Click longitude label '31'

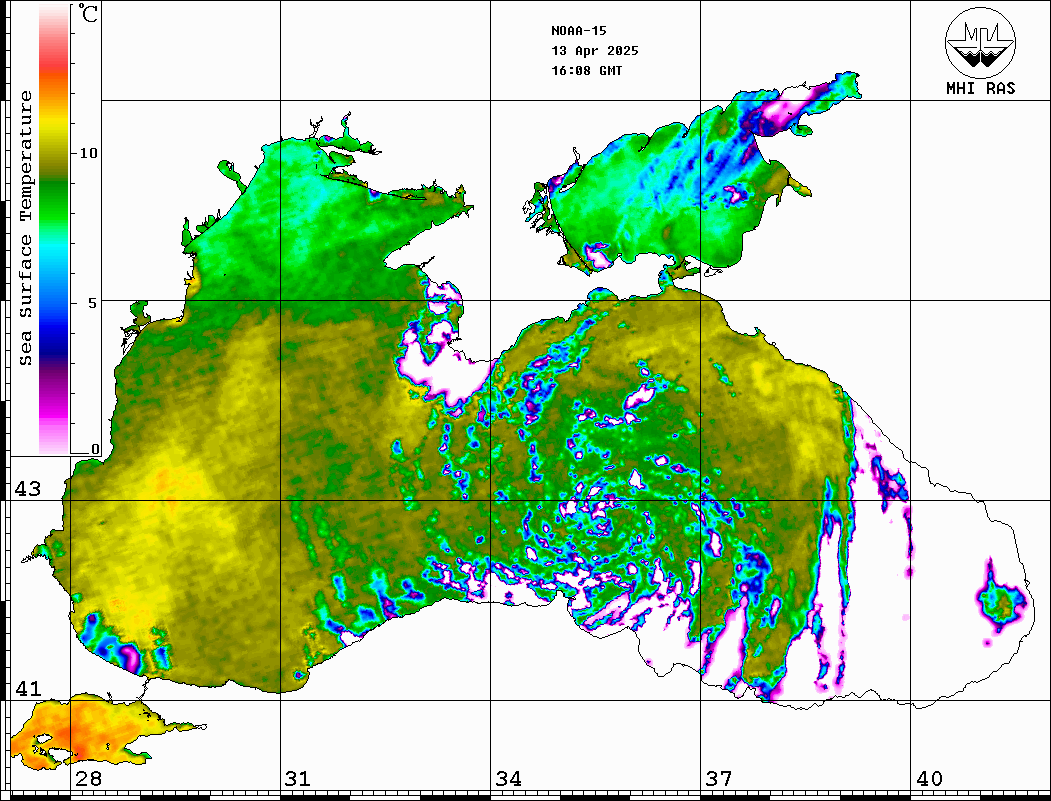click(x=298, y=779)
